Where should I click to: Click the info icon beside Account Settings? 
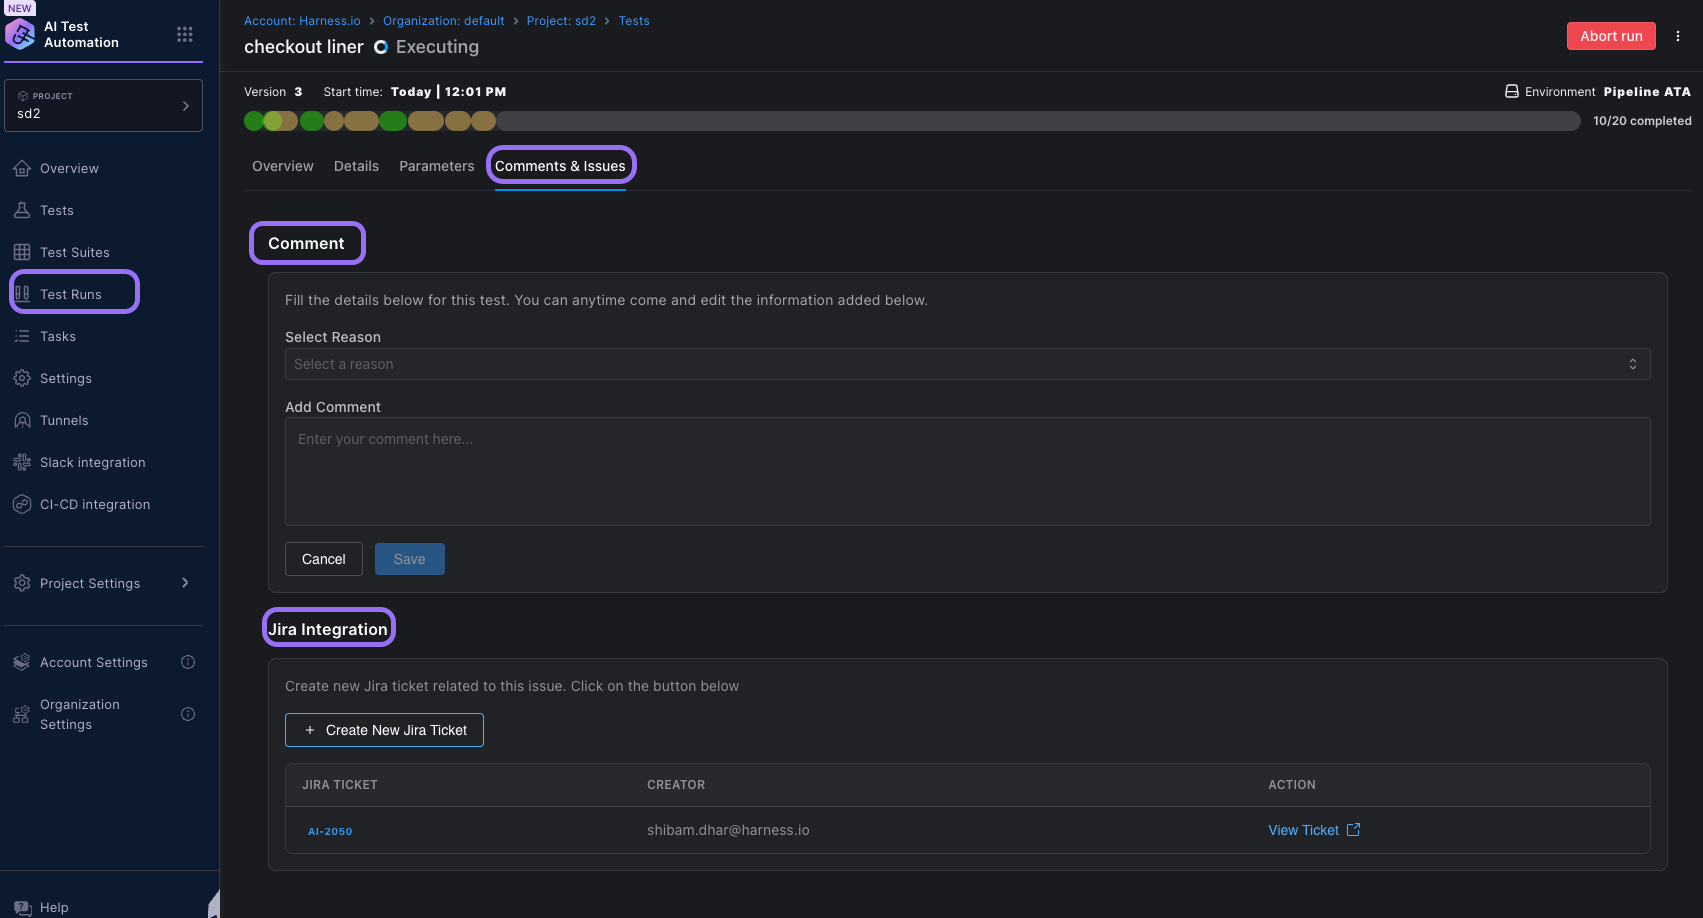[x=188, y=662]
